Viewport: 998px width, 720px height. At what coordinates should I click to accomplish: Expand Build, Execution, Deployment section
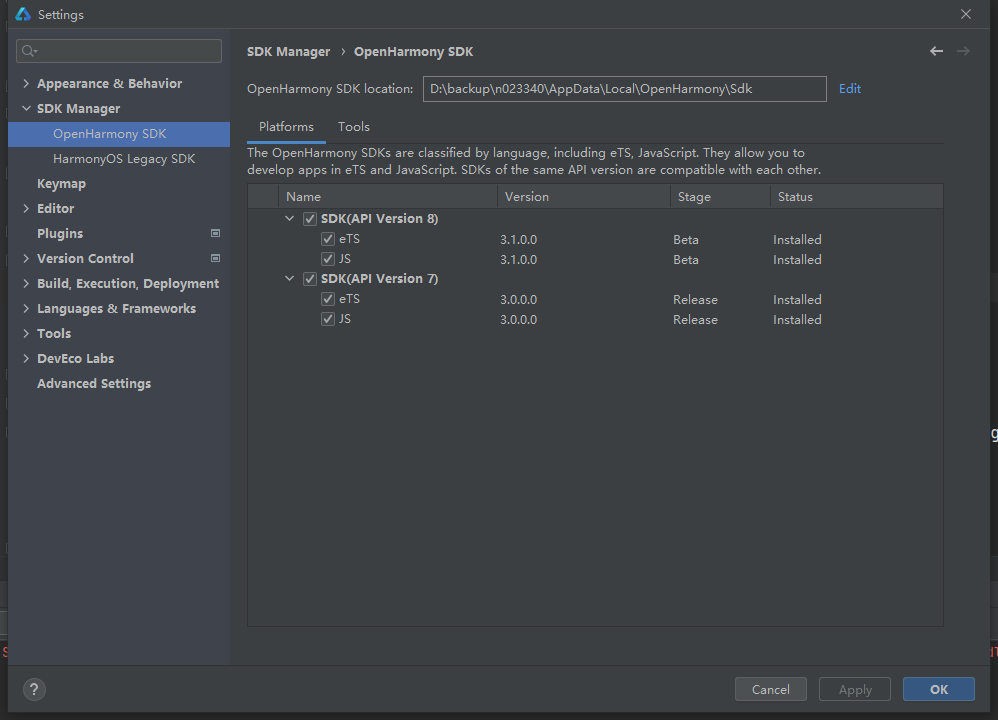[26, 283]
